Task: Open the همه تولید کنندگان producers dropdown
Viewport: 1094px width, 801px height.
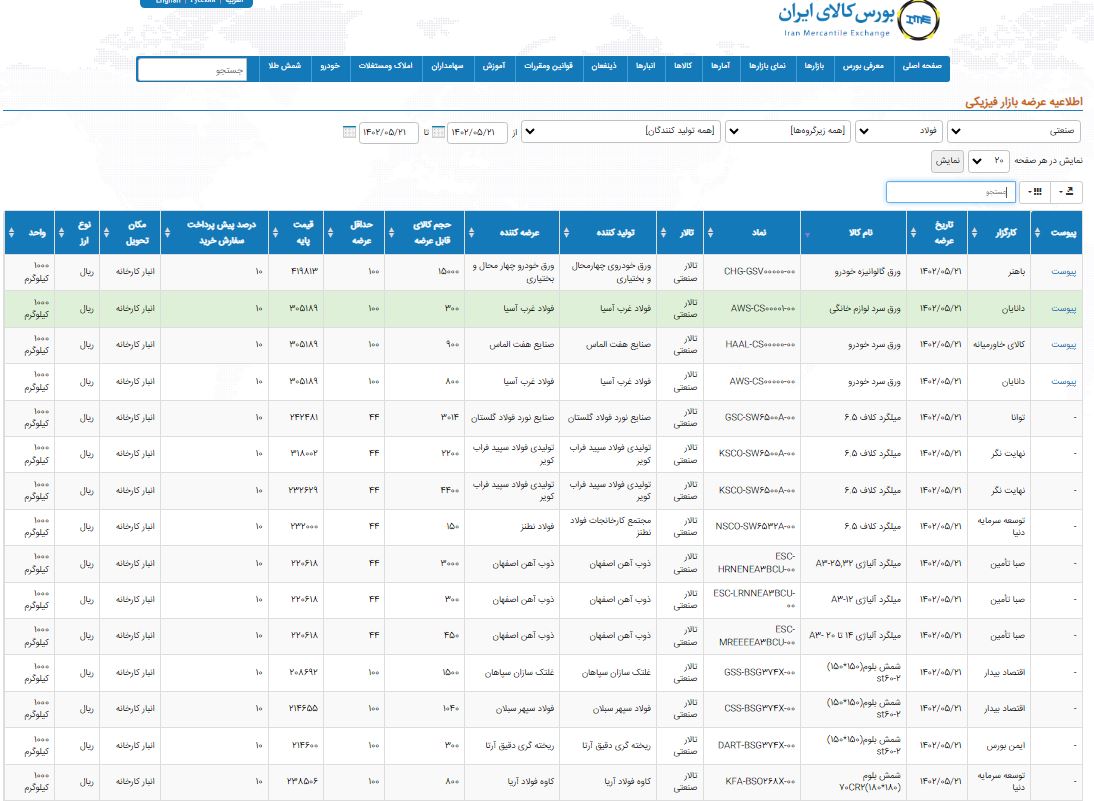Action: point(621,131)
